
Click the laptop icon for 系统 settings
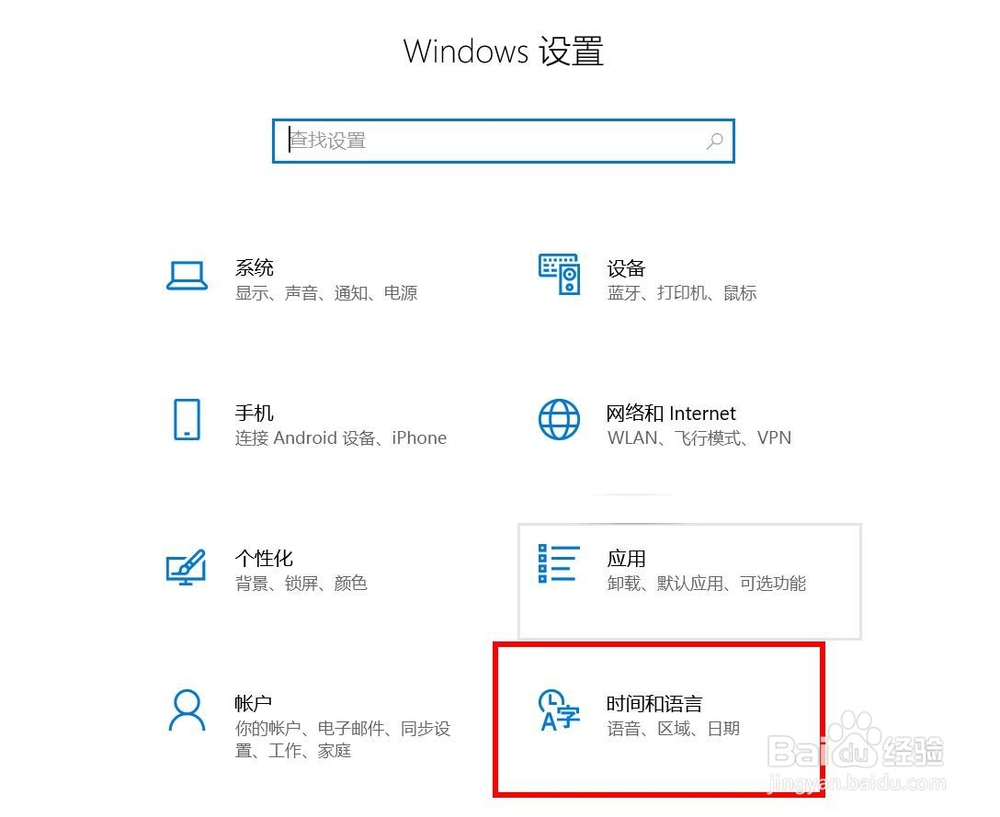[187, 276]
